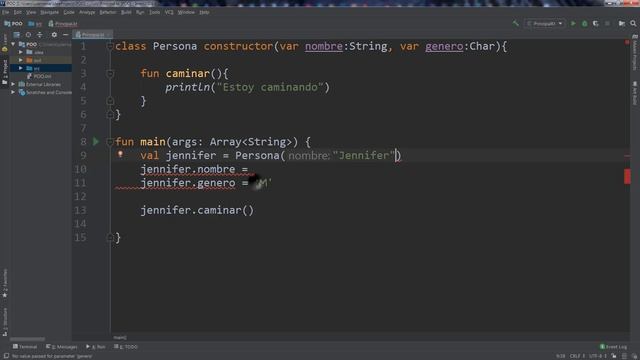Fold the main function at line 8
This screenshot has width=640, height=360.
click(x=110, y=142)
